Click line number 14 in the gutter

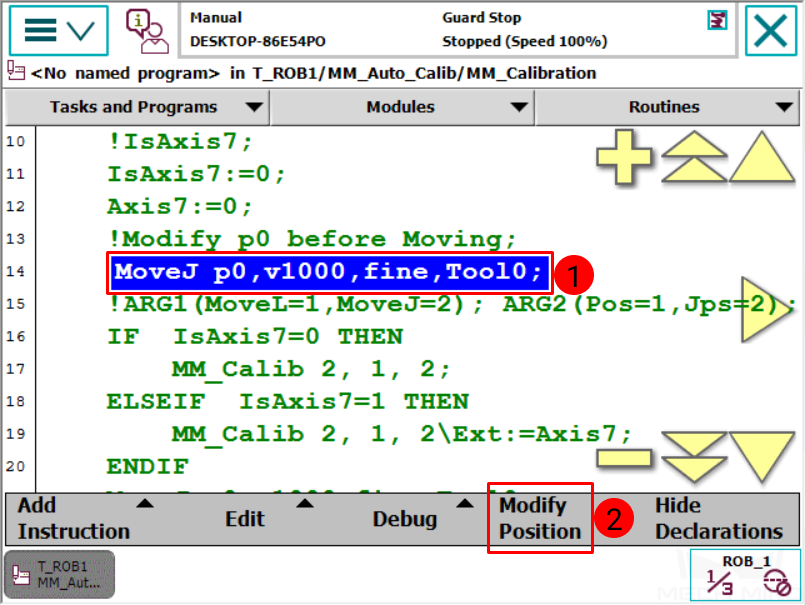point(15,272)
